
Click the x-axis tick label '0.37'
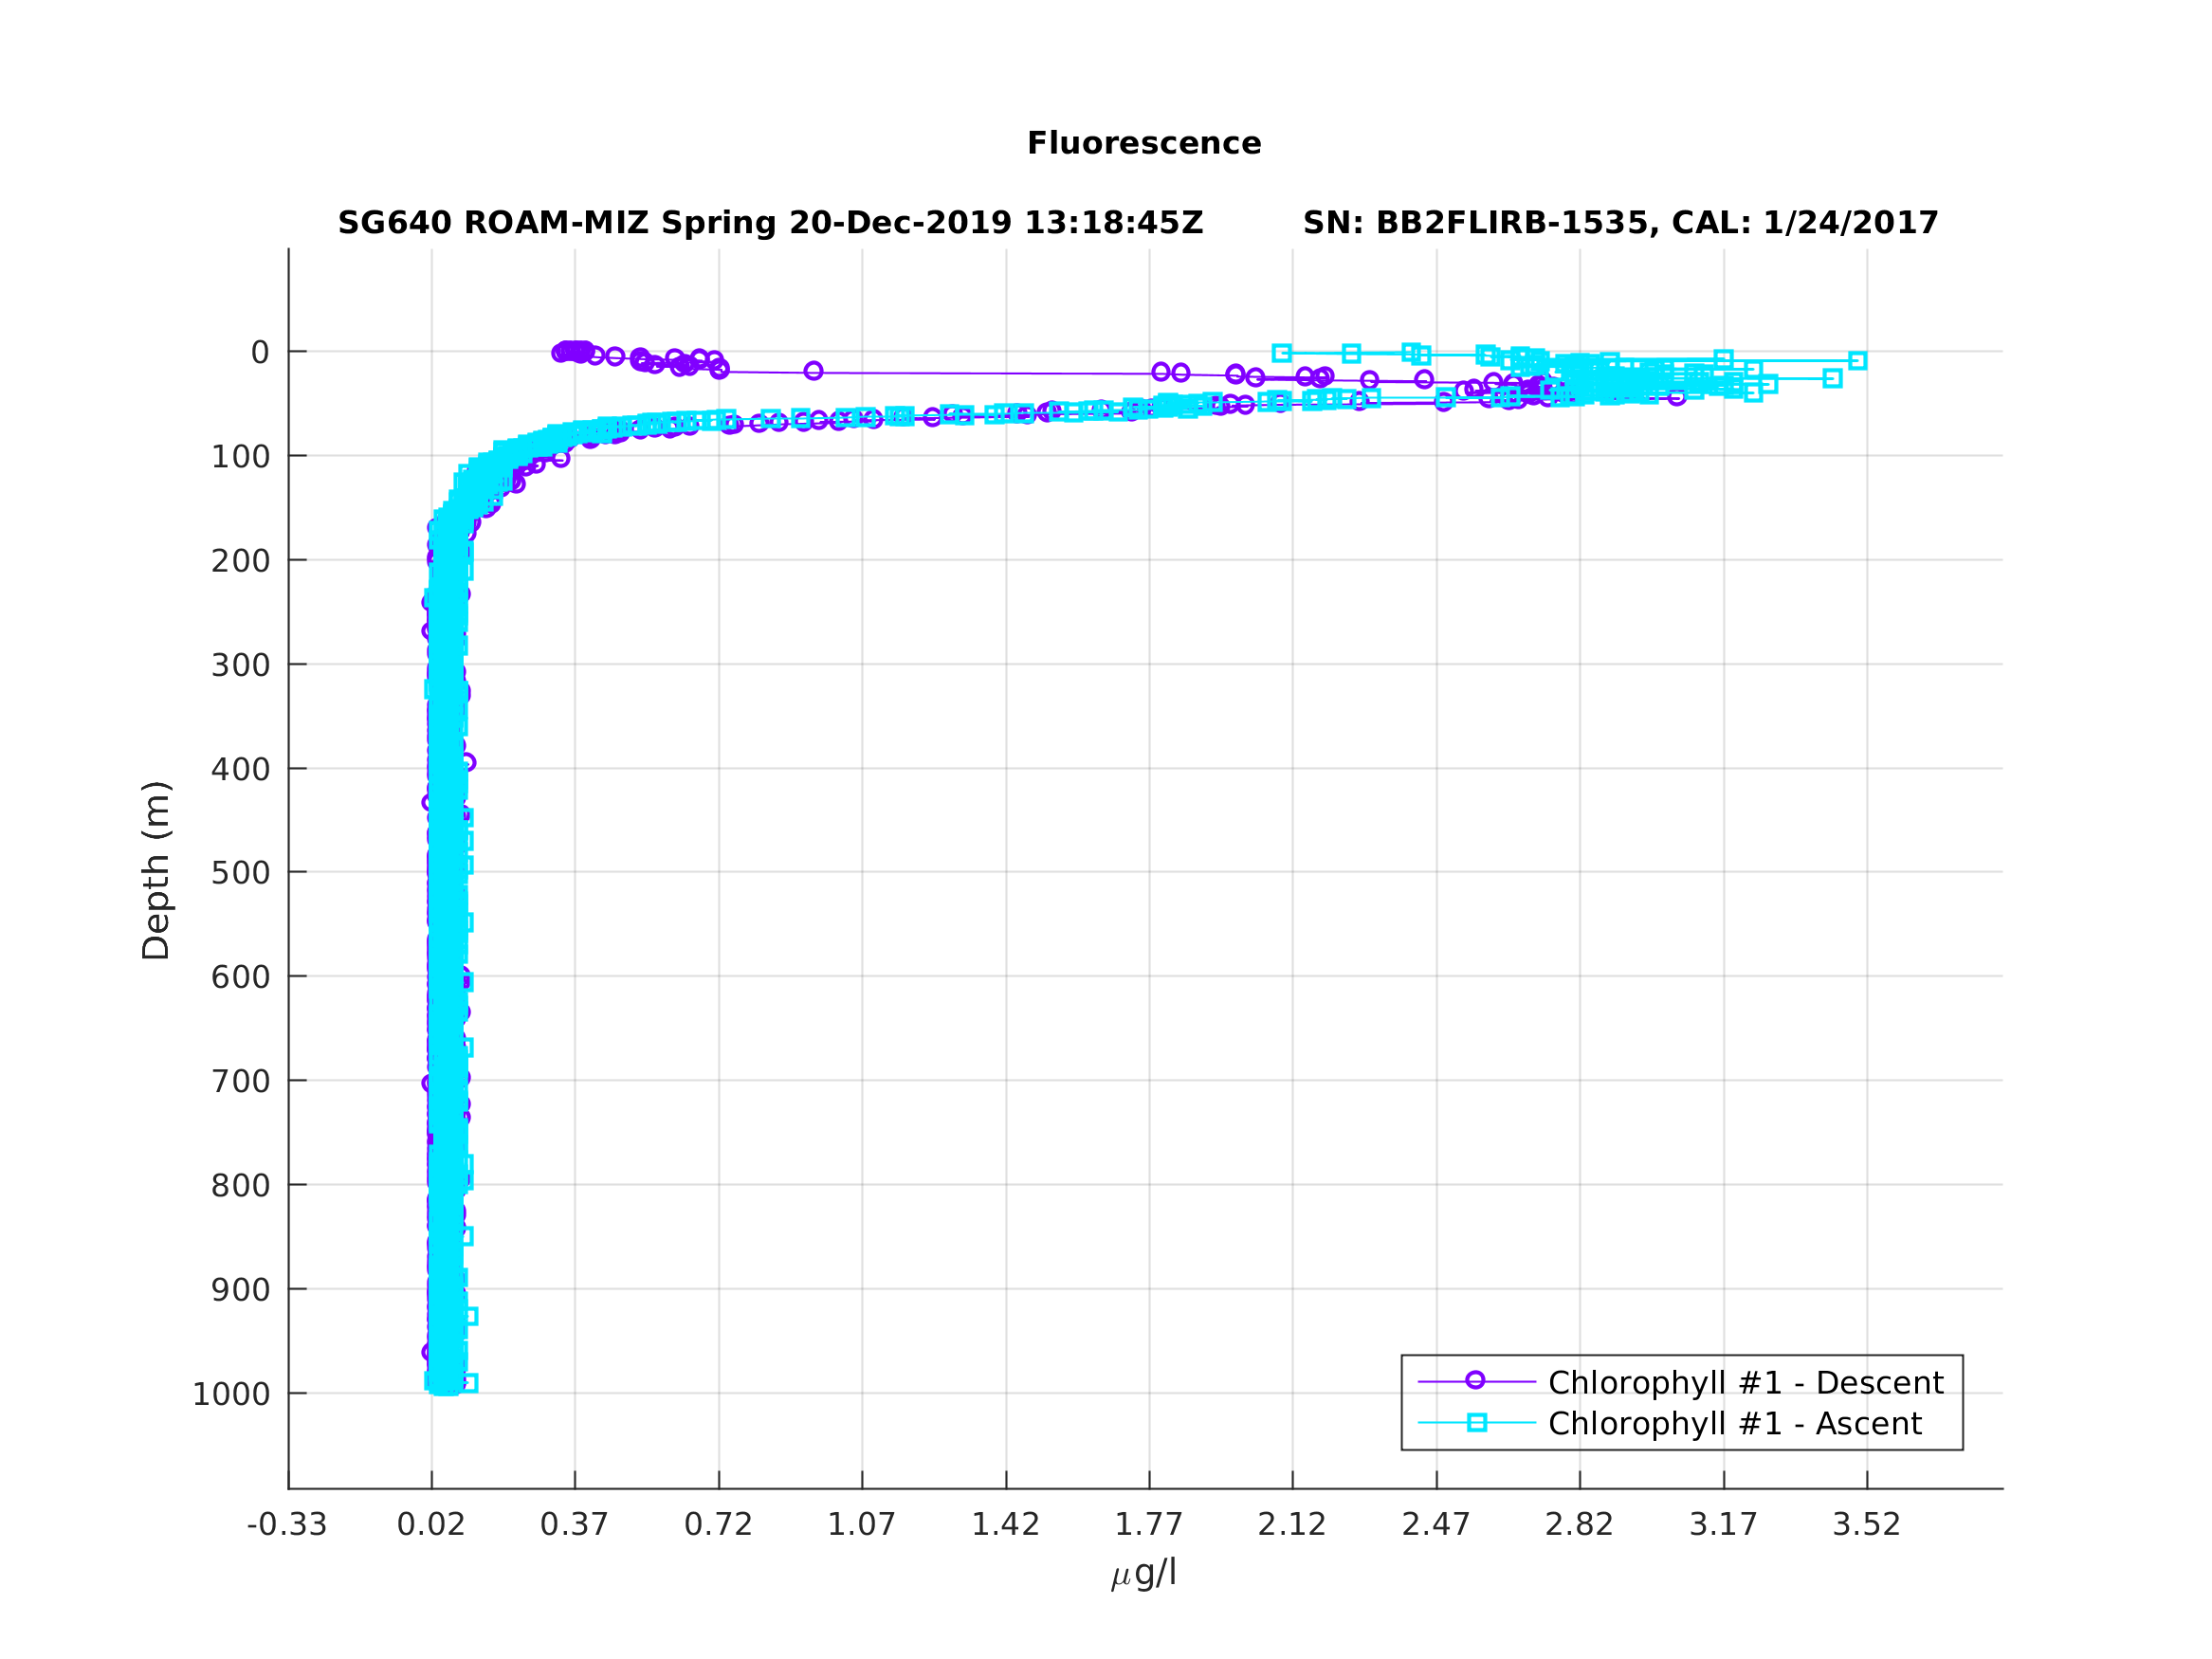click(x=574, y=1525)
